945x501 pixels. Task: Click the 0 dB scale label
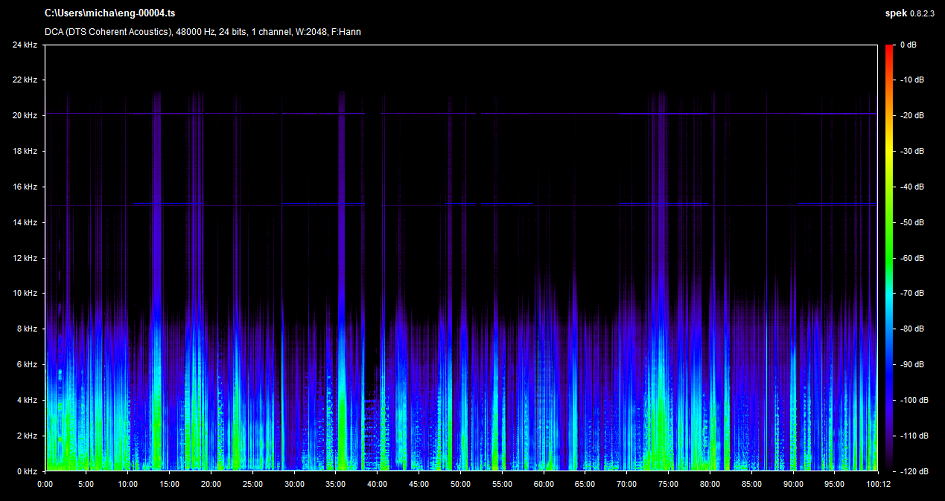pyautogui.click(x=908, y=45)
